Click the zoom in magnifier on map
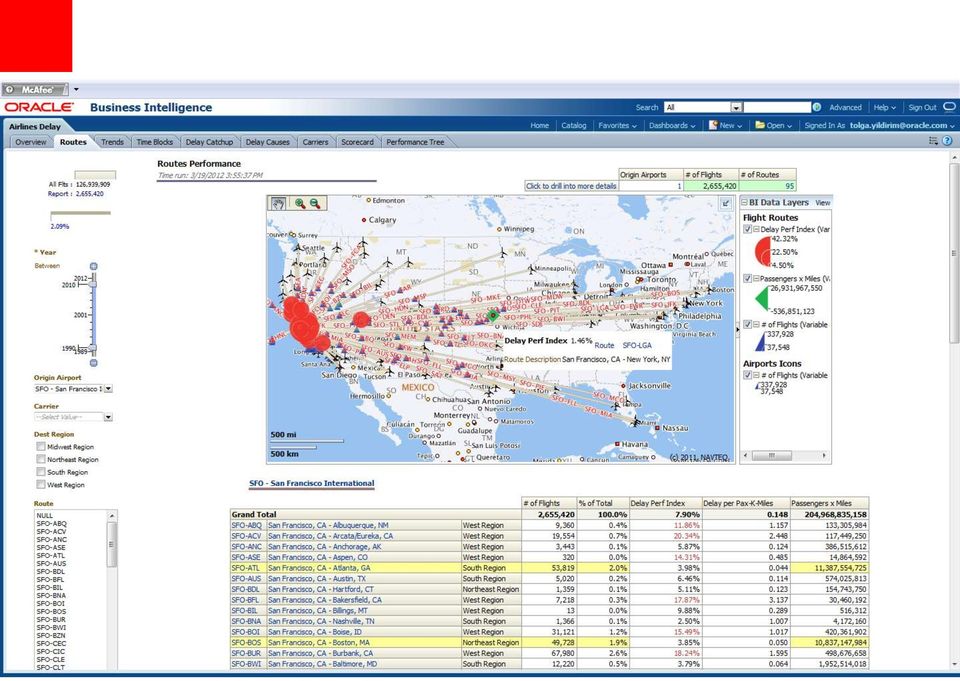Image resolution: width=960 pixels, height=681 pixels. [300, 203]
